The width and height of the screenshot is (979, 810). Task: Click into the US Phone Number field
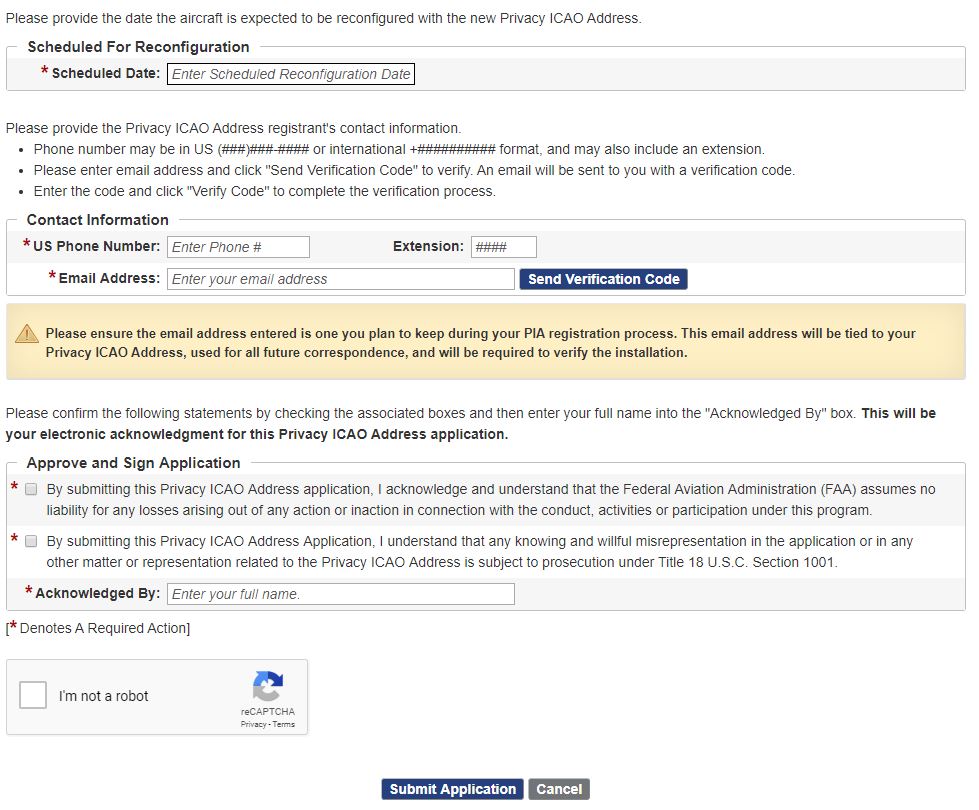[238, 247]
